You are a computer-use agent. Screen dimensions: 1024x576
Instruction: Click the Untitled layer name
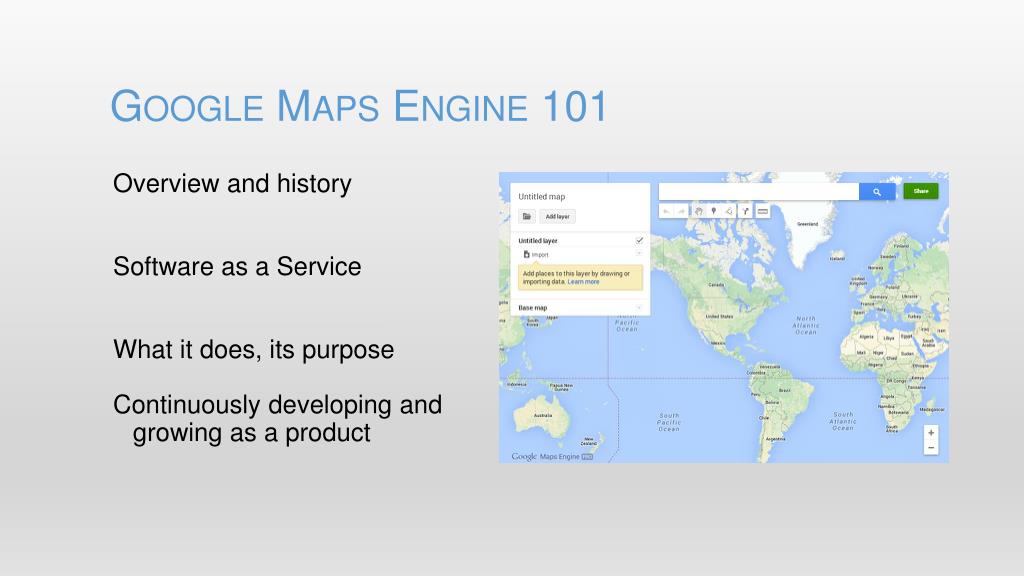click(537, 240)
